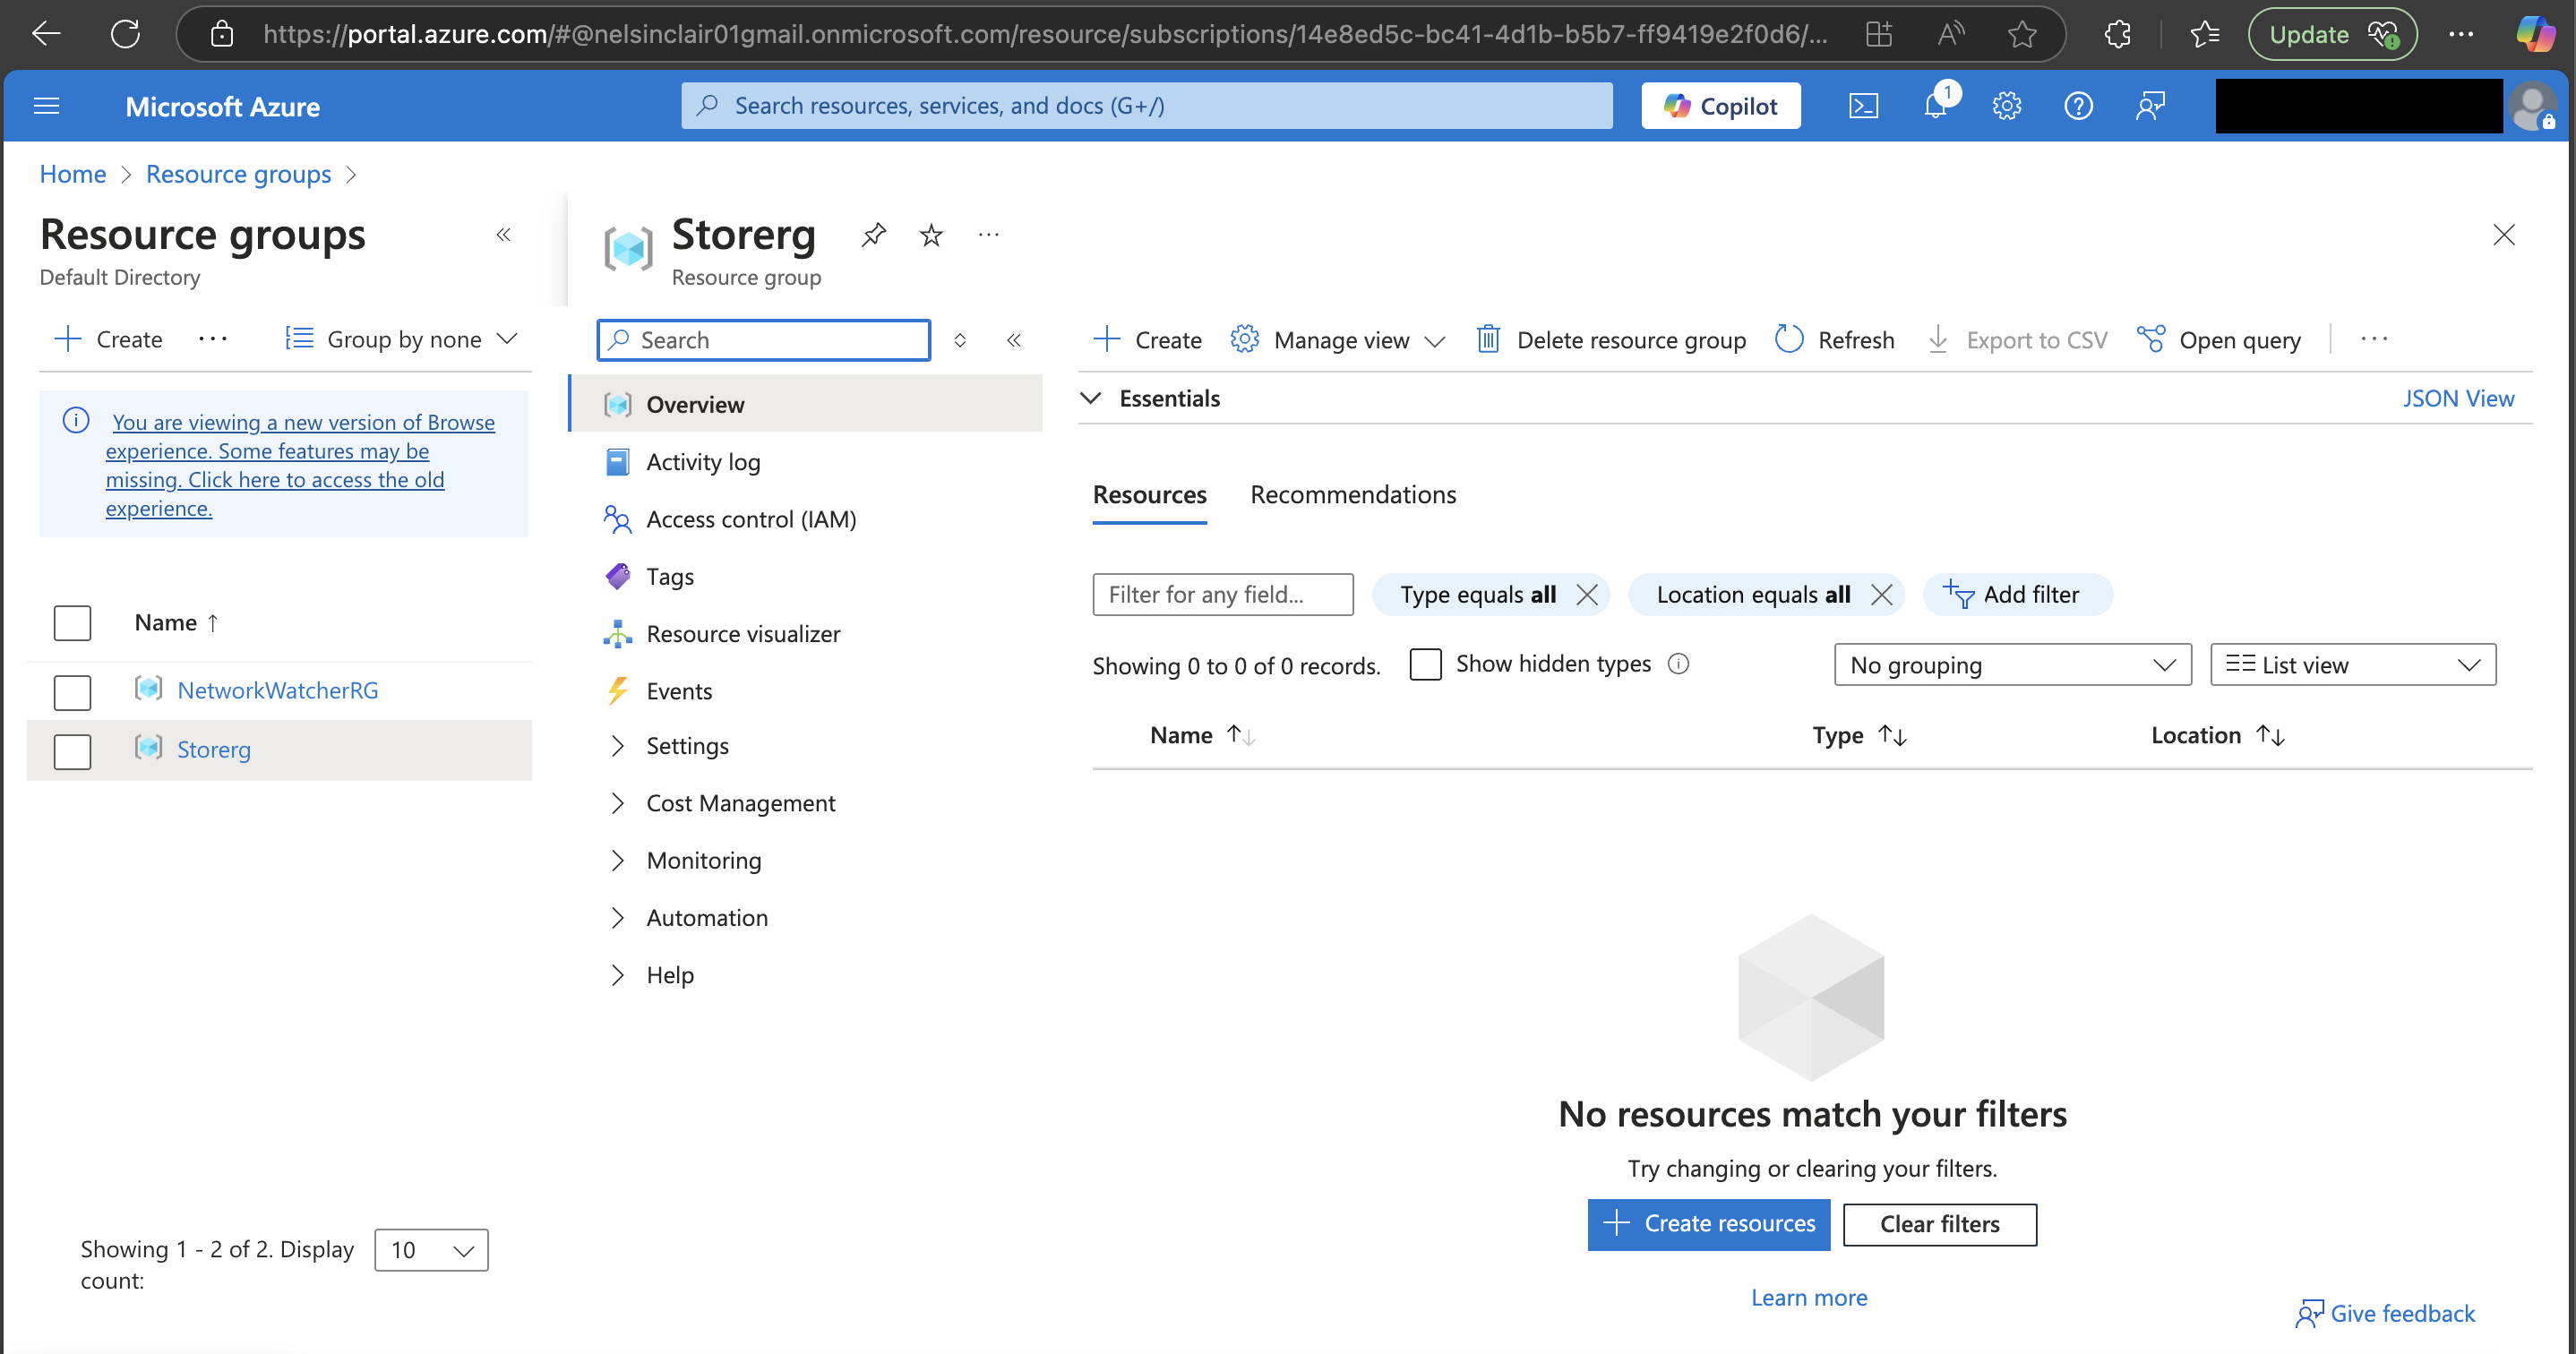2576x1354 pixels.
Task: Click expand/collapse all menu arrows icon
Action: pyautogui.click(x=960, y=340)
